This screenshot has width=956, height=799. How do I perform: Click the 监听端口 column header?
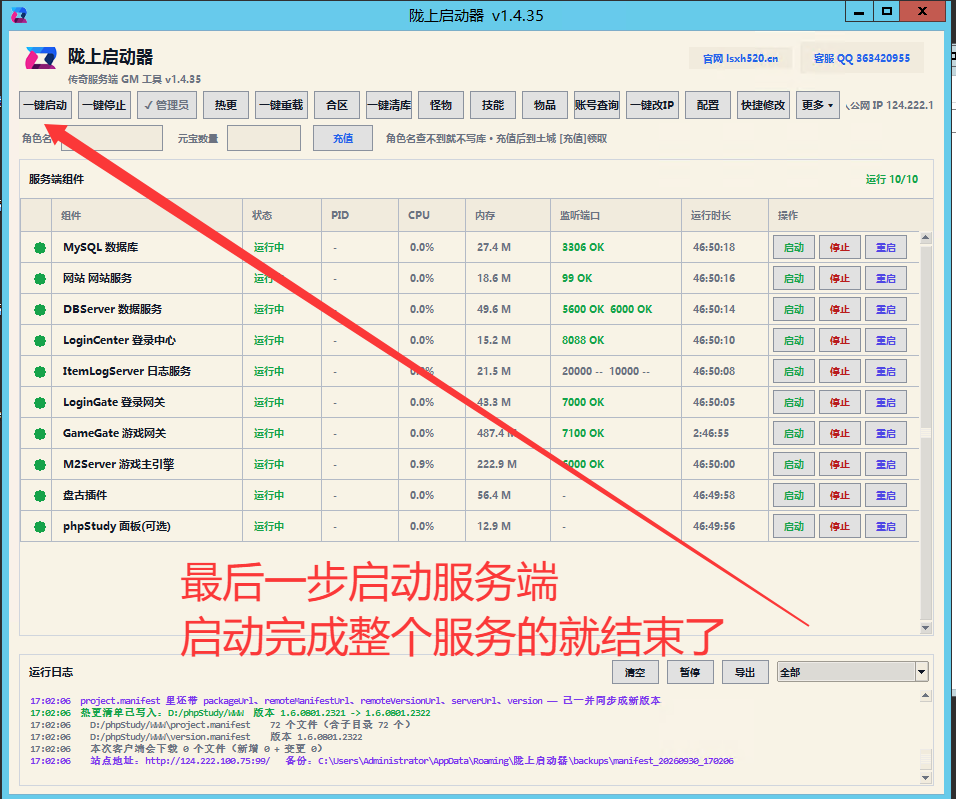coord(616,215)
